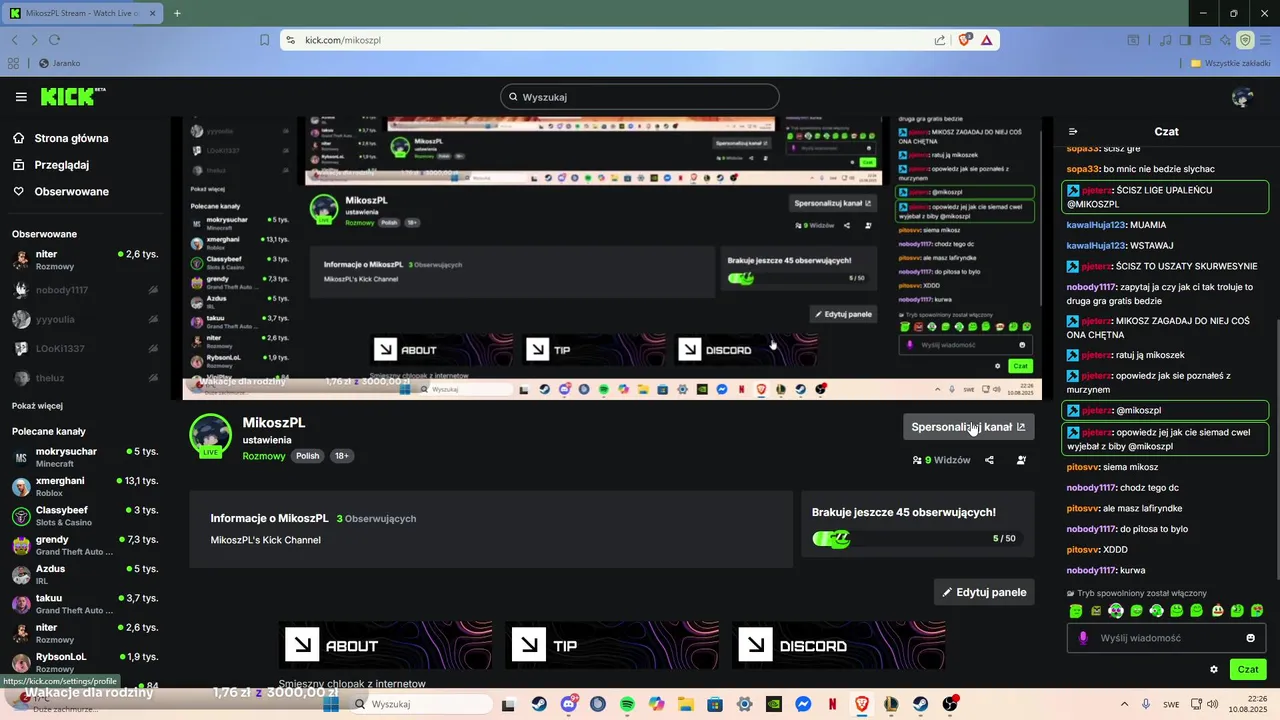Click the Brave Rewards triangle icon
The height and width of the screenshot is (720, 1280).
click(987, 40)
